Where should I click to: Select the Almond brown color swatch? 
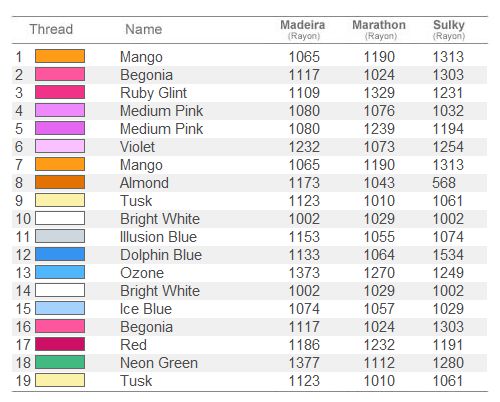tap(60, 182)
